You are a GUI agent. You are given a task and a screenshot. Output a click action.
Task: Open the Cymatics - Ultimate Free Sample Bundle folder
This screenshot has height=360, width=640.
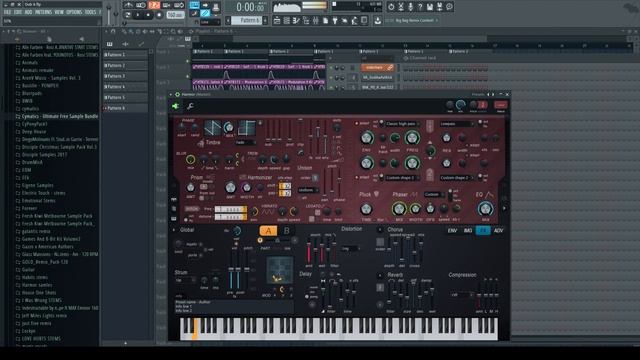[x=60, y=116]
